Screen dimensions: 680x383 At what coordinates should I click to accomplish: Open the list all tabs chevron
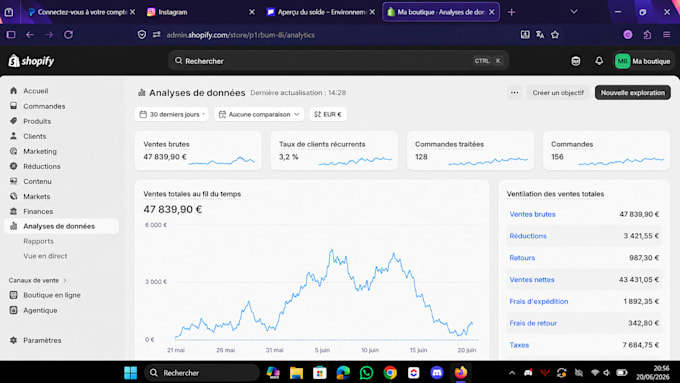tap(574, 12)
